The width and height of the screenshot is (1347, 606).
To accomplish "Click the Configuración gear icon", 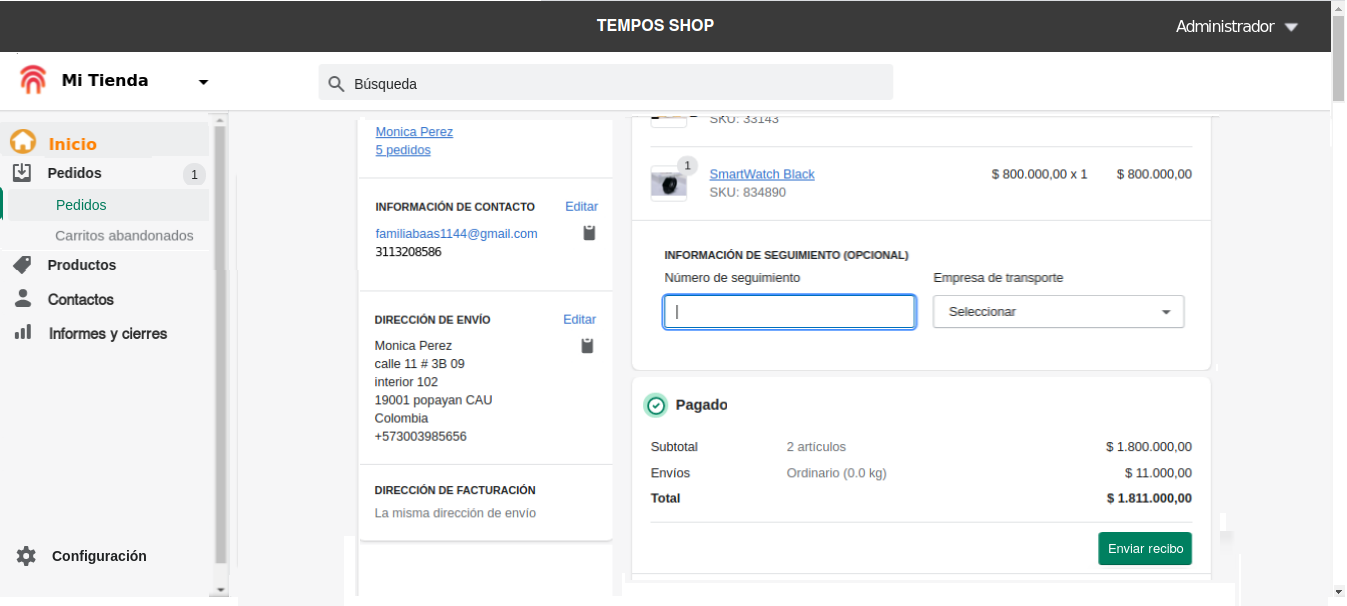I will (26, 556).
